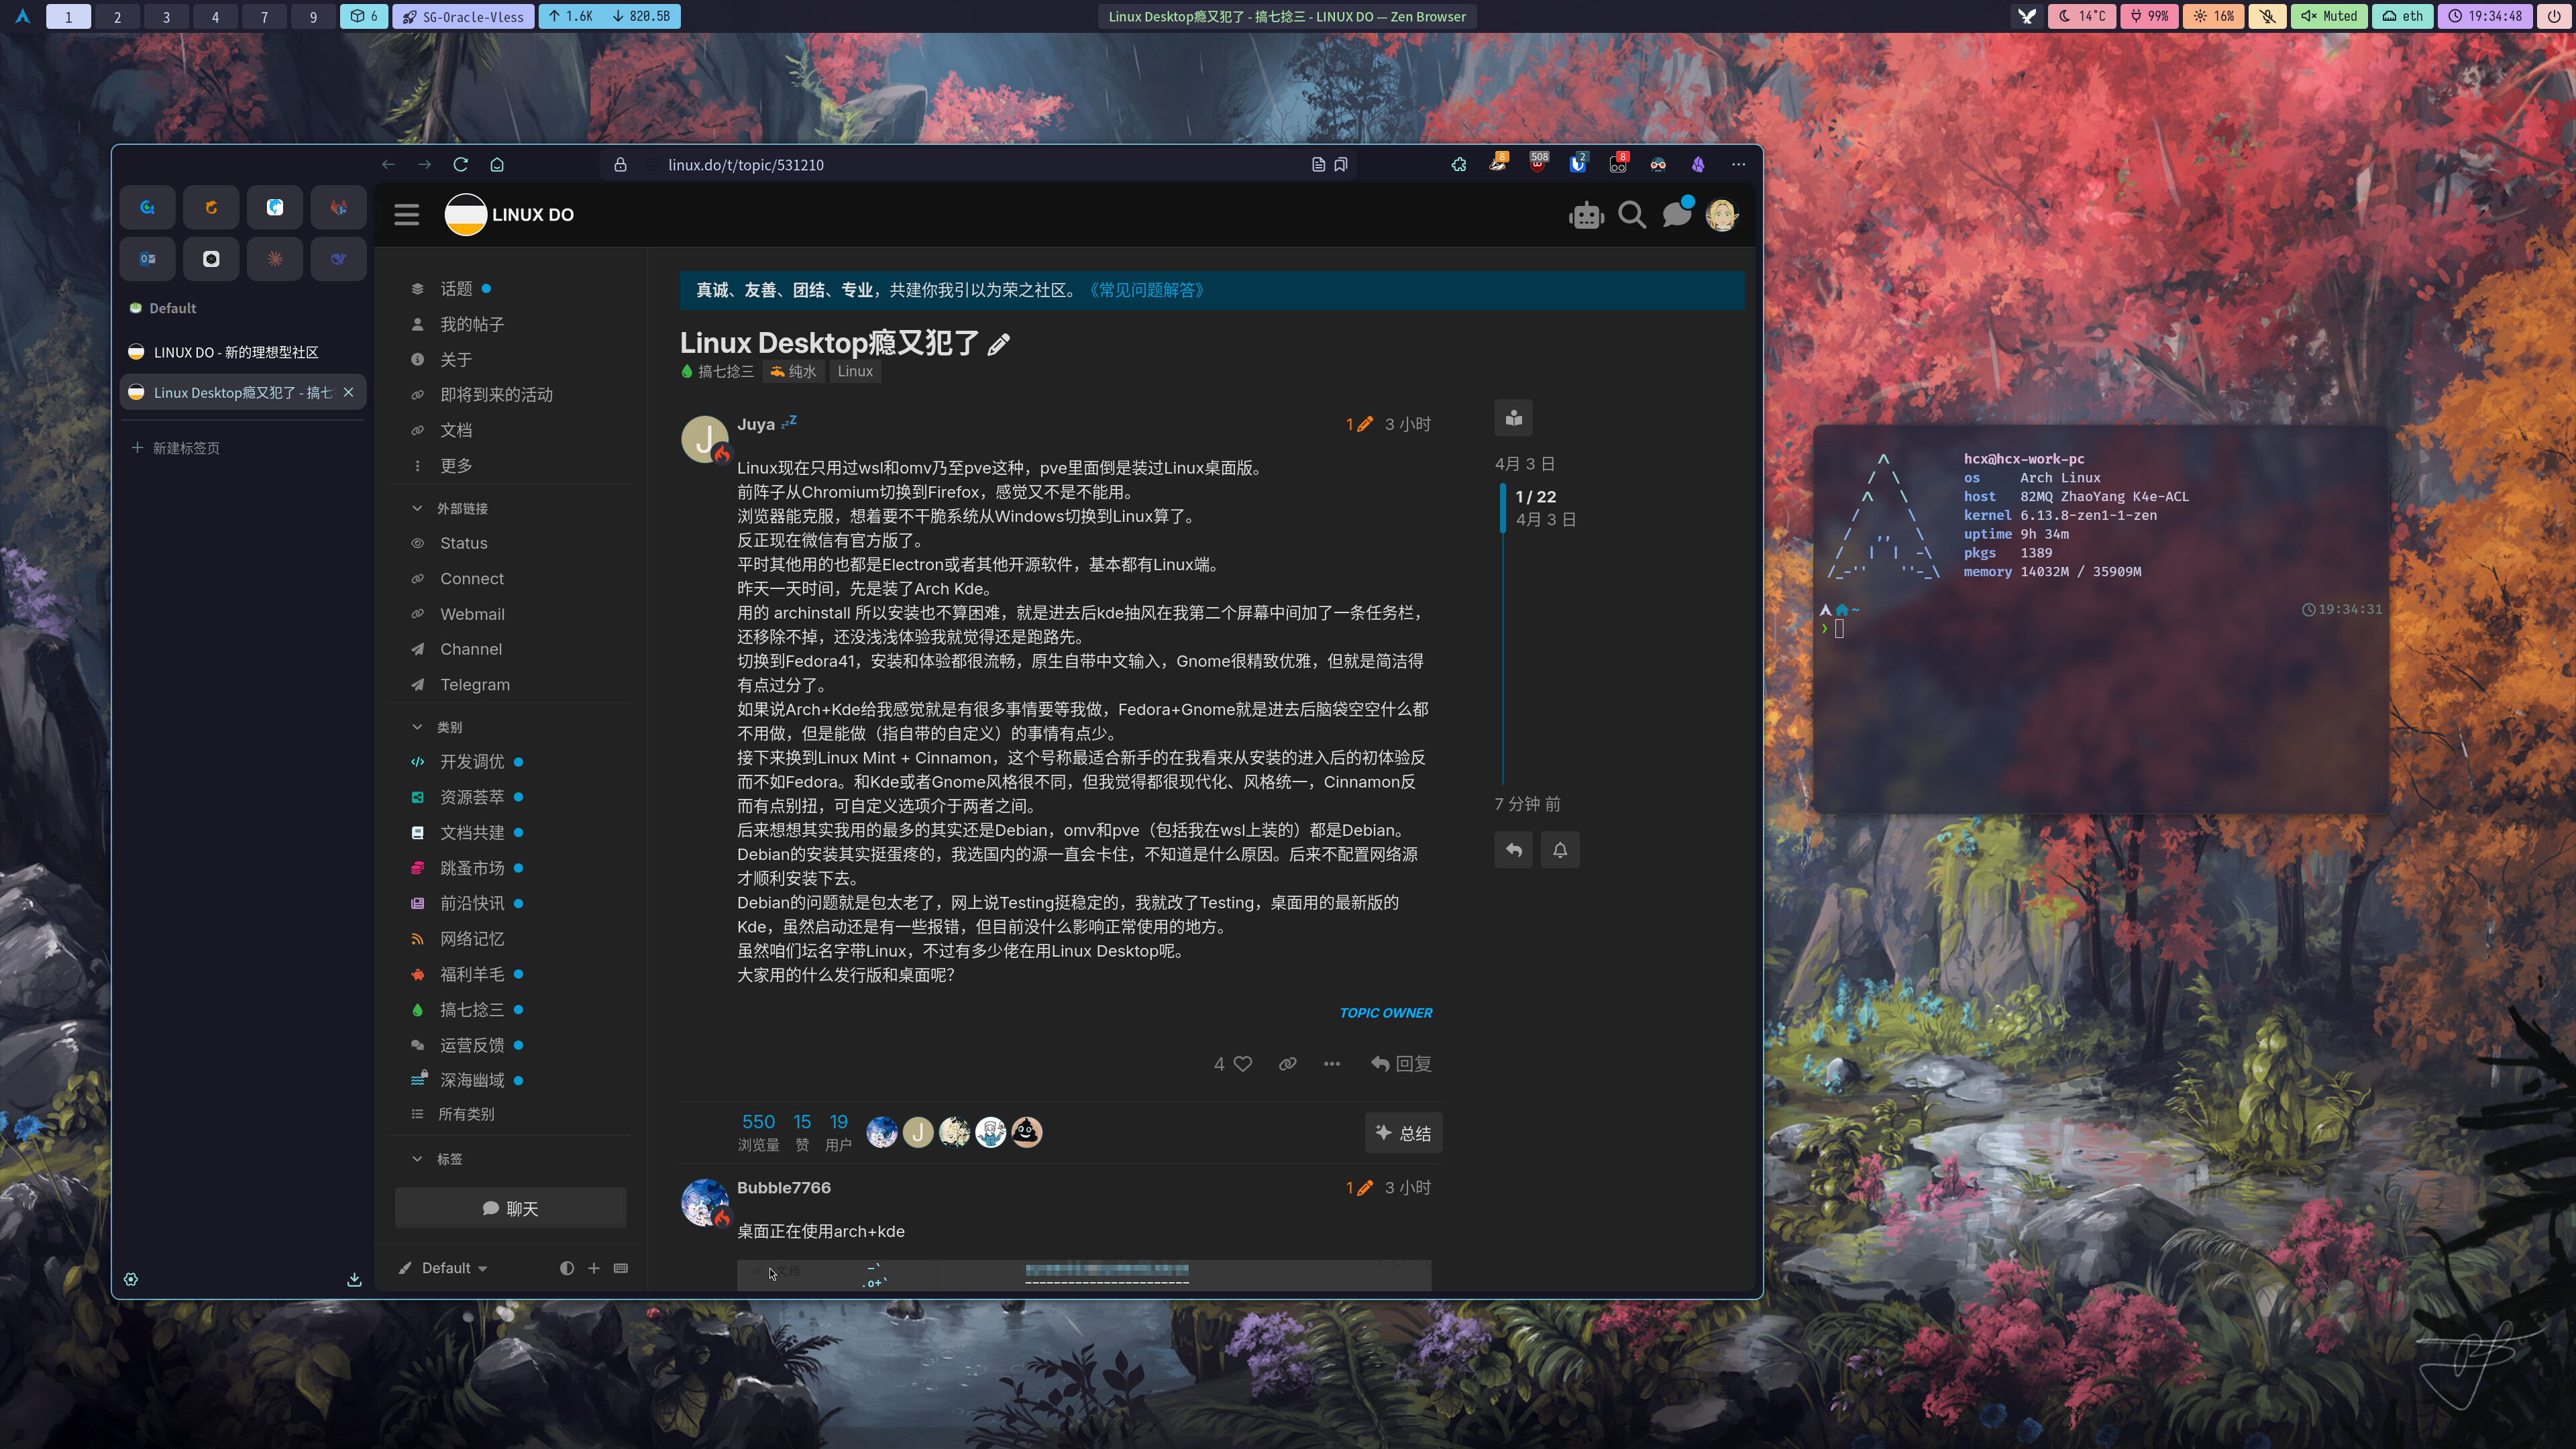This screenshot has width=2576, height=1449.
Task: Open the Default theme dropdown in sidebar footer
Action: (444, 1268)
